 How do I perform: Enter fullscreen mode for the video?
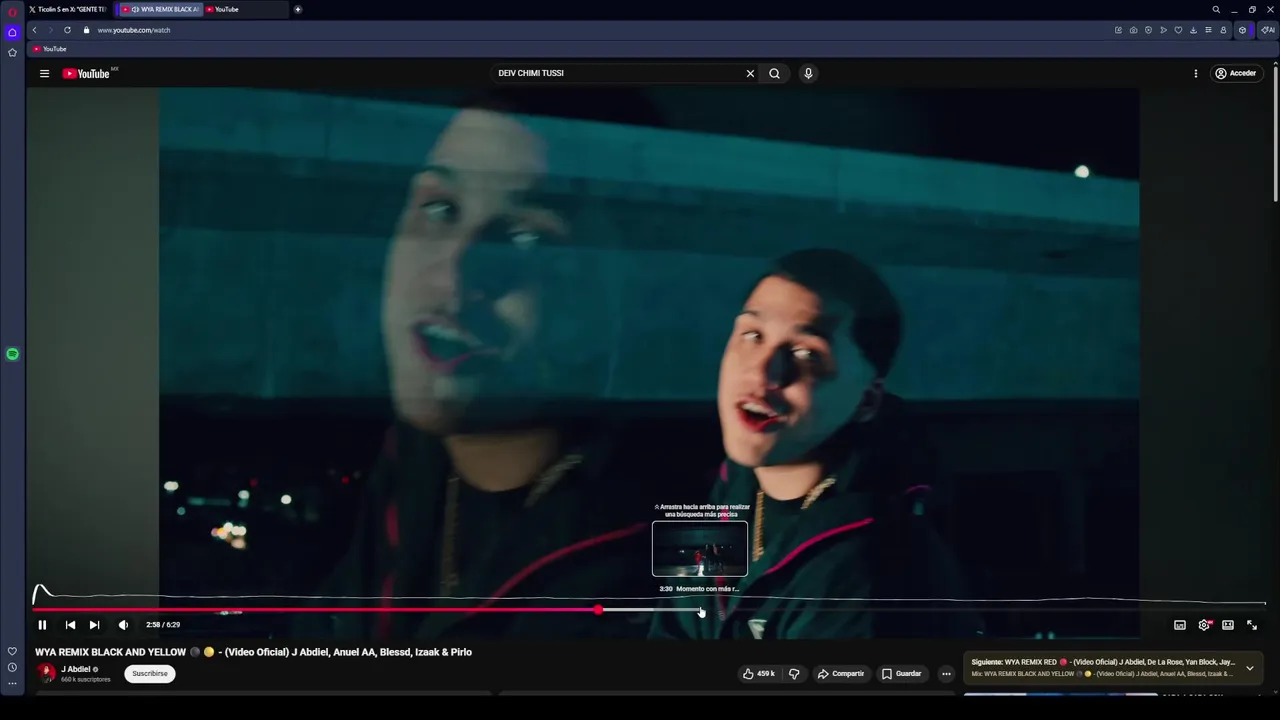click(x=1252, y=625)
